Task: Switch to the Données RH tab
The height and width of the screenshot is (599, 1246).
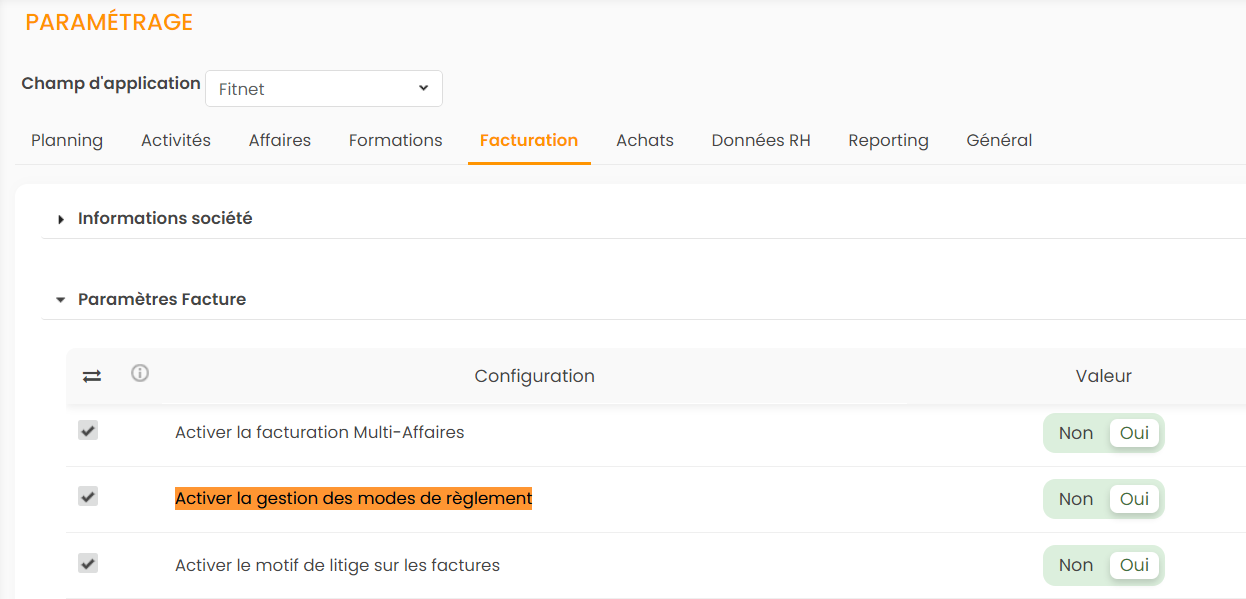Action: point(761,140)
